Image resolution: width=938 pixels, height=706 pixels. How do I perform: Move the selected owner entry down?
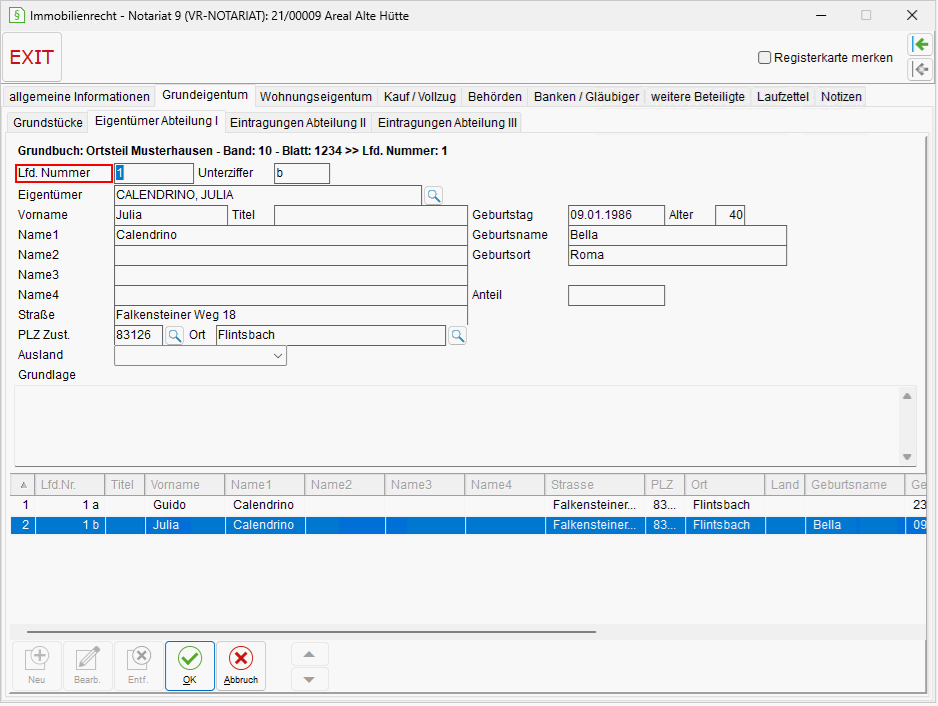[309, 679]
